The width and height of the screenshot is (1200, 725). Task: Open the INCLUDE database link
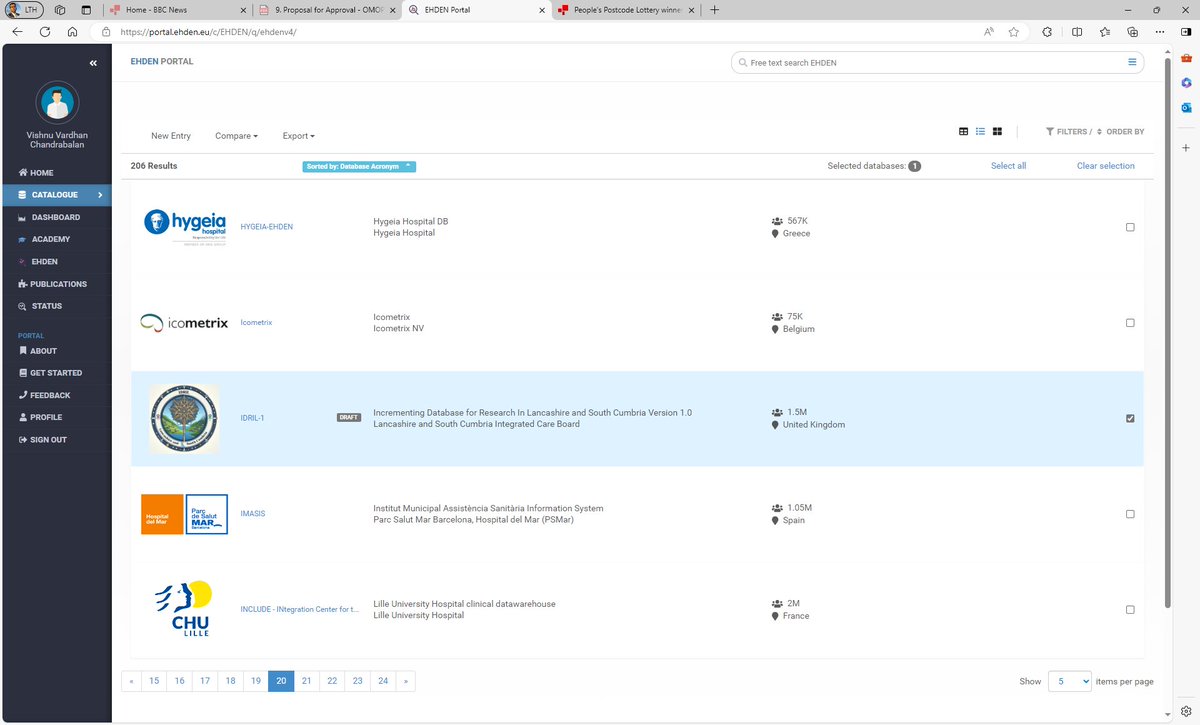point(300,609)
